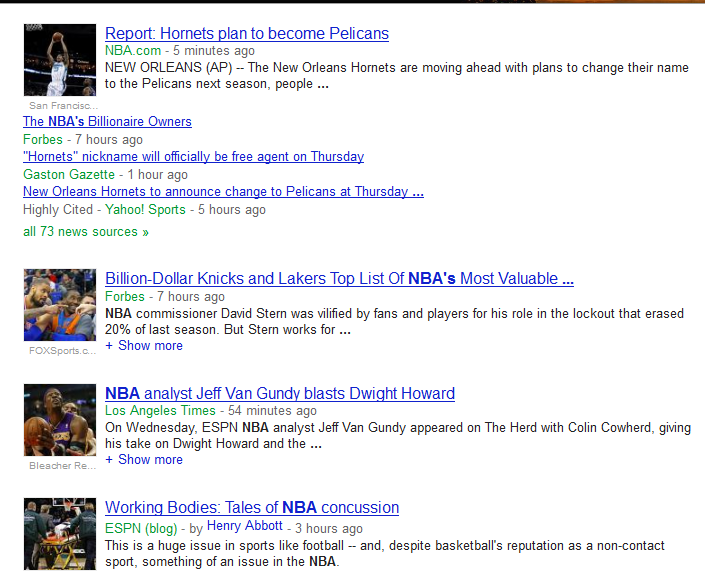Click the Forbes source under the Knicks headline

[x=125, y=297]
